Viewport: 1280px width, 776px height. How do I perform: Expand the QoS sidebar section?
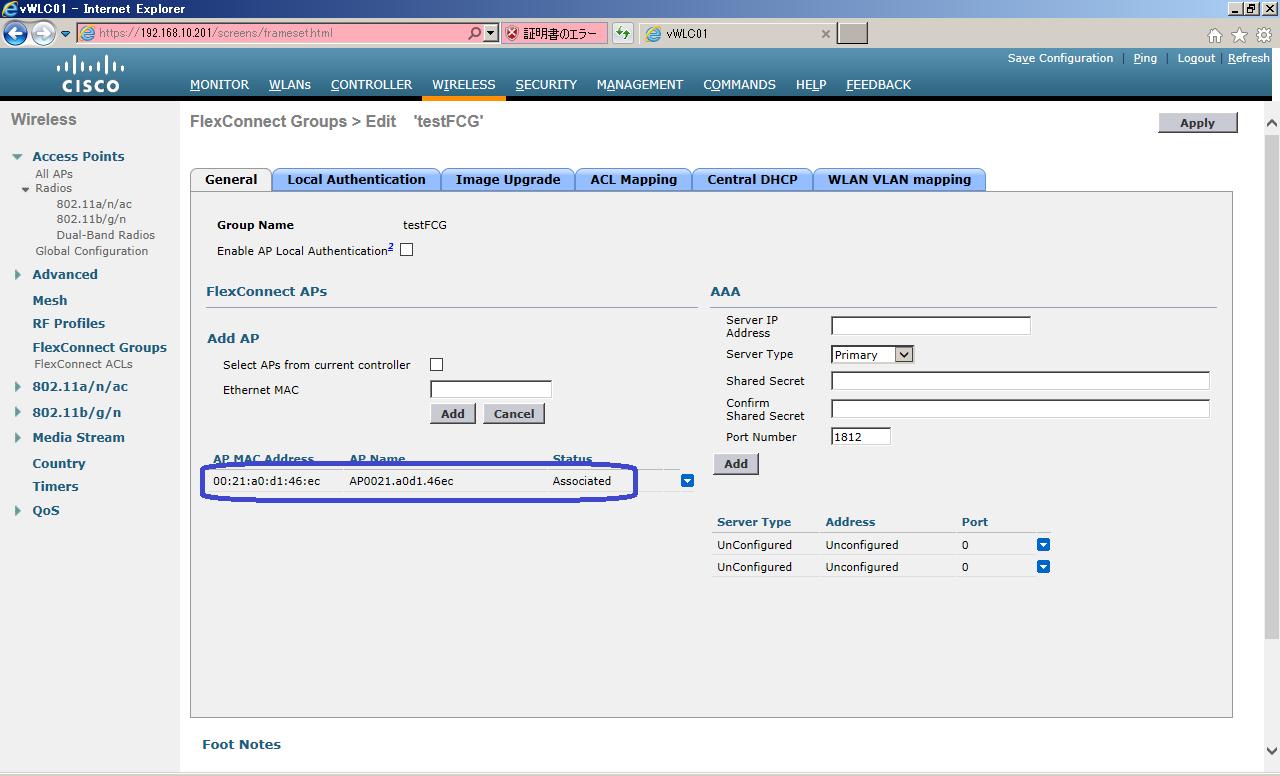coord(17,511)
